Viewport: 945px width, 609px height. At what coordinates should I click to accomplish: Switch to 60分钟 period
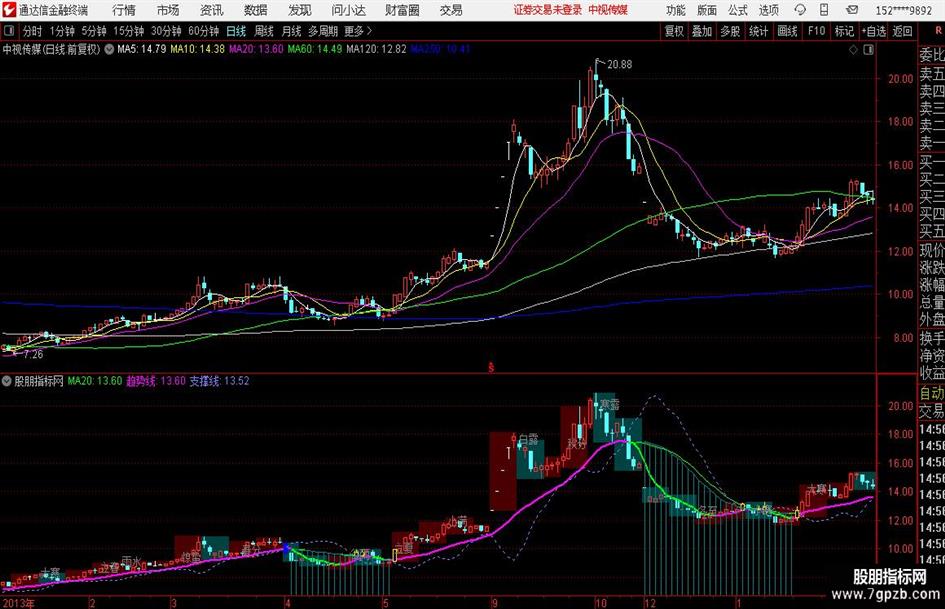204,31
